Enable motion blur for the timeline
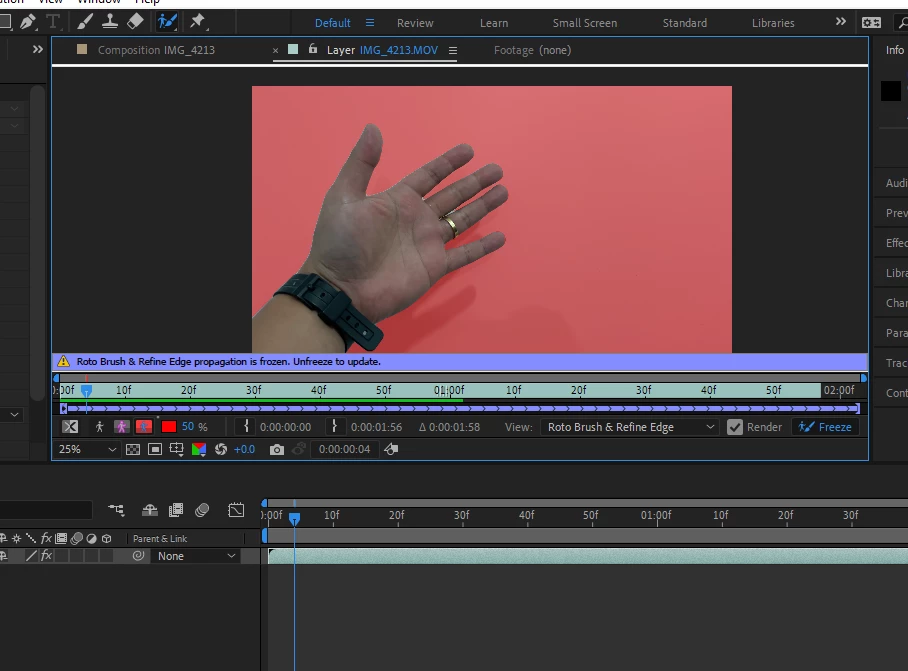 [x=202, y=510]
